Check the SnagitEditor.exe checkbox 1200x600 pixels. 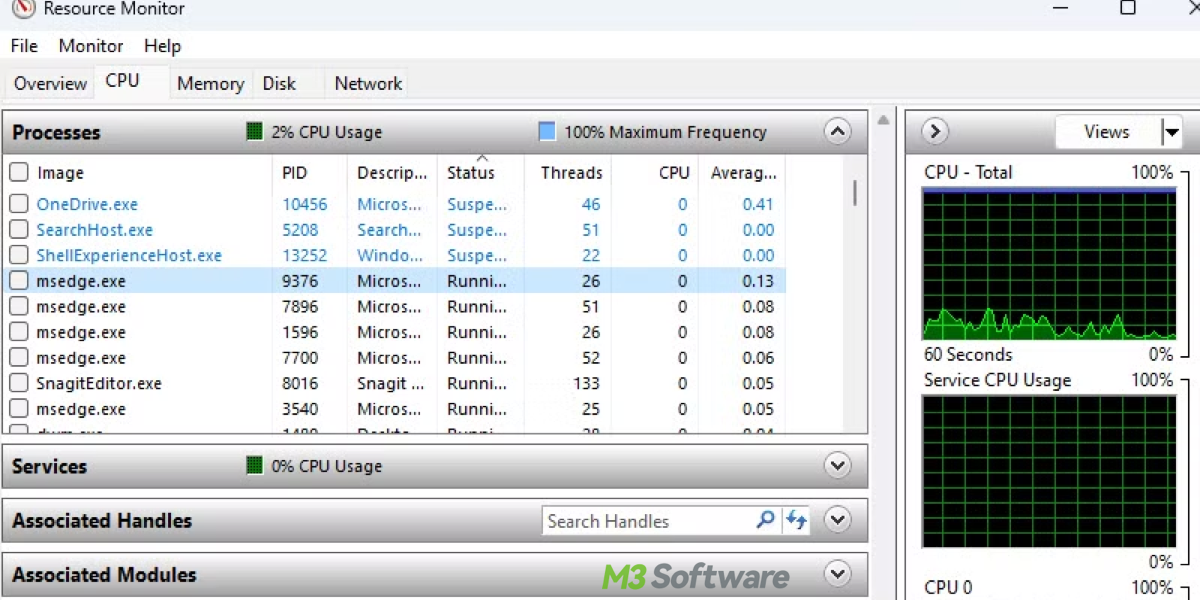[18, 383]
